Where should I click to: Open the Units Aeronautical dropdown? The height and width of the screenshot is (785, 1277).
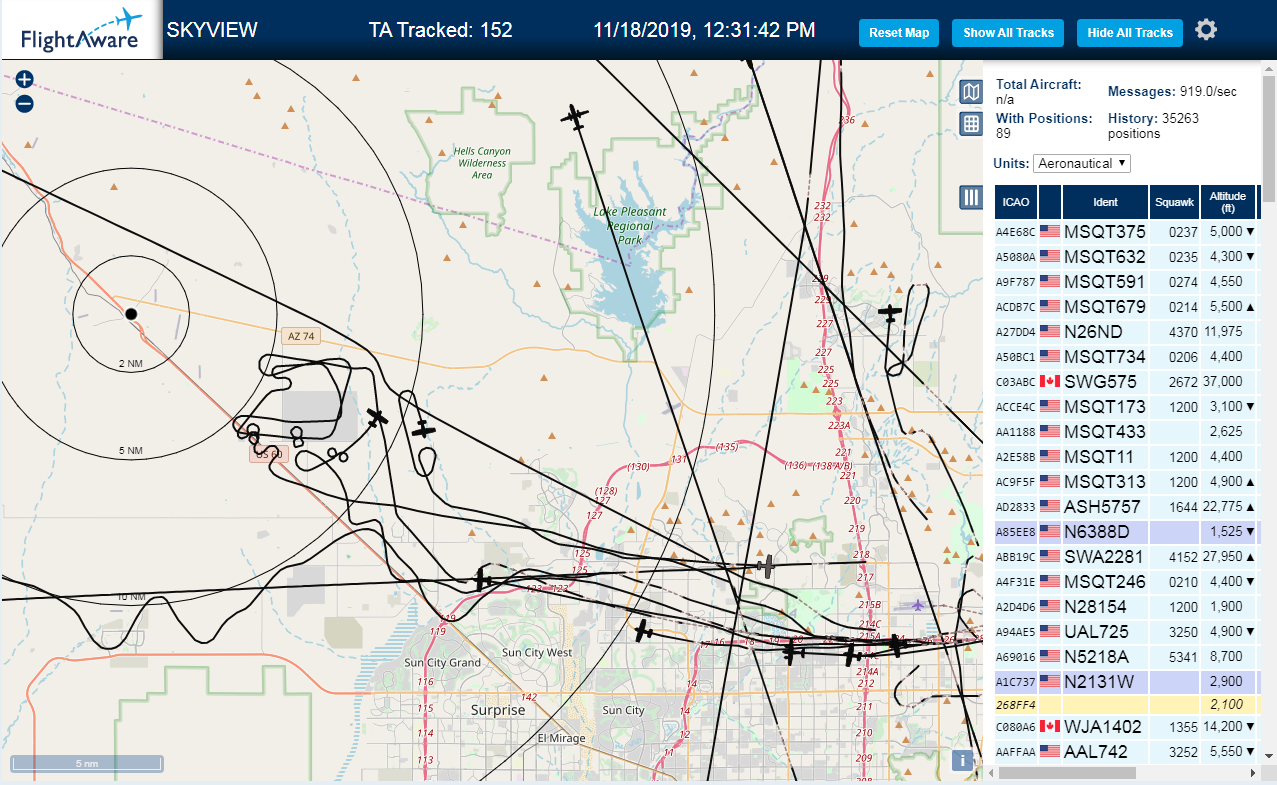click(x=1082, y=163)
